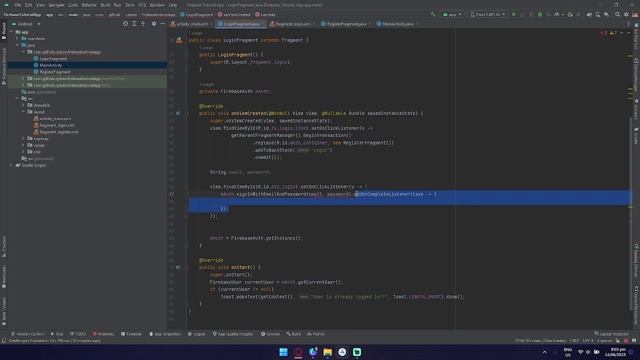Open the Run menu in the menu bar
This screenshot has width=640, height=360.
click(x=118, y=5)
